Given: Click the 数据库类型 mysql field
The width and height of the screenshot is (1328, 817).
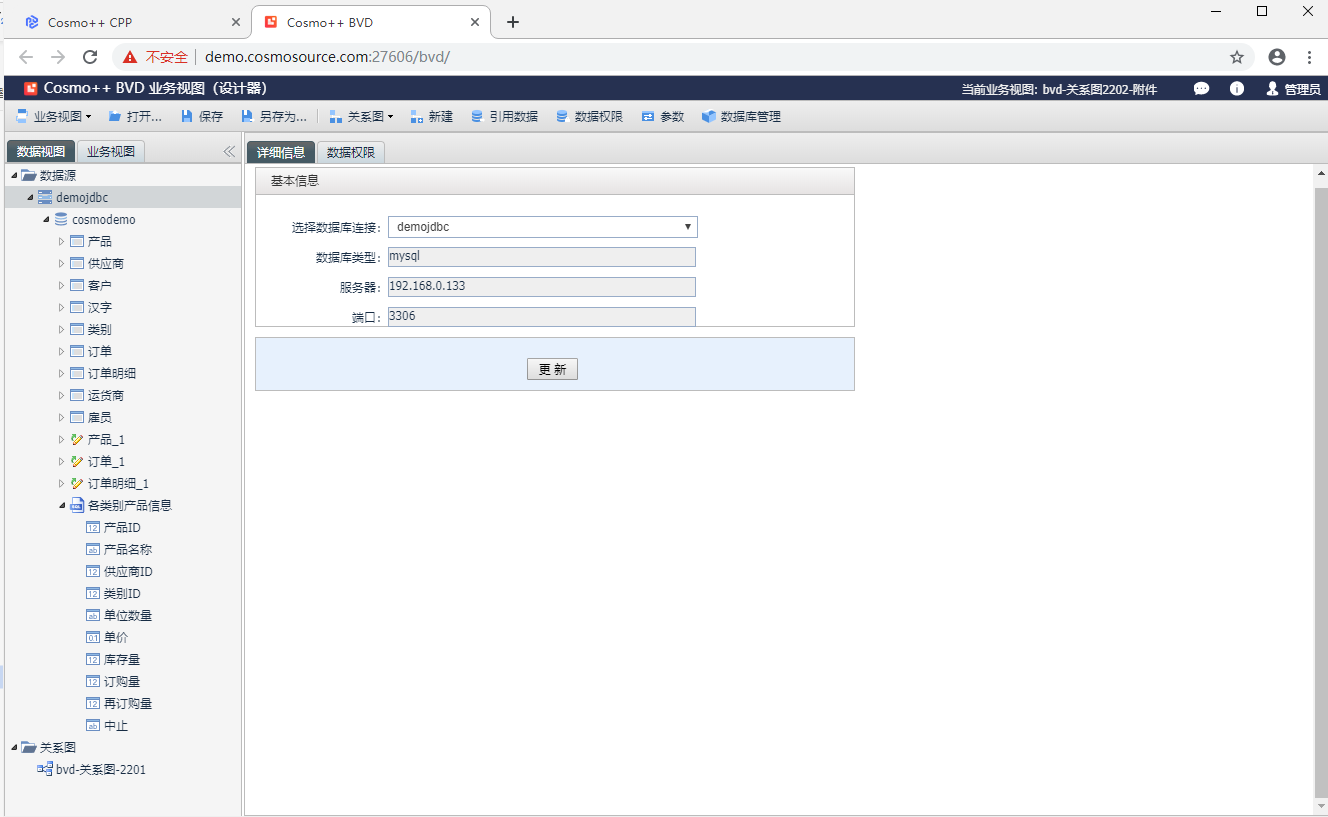Looking at the screenshot, I should click(x=542, y=257).
